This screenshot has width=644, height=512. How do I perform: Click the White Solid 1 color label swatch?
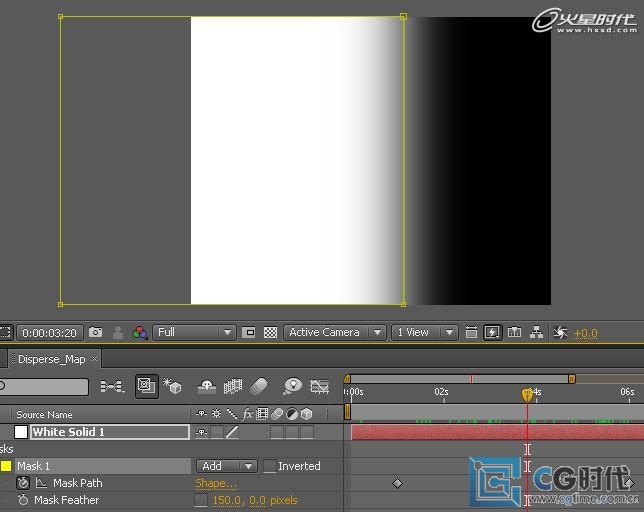pos(21,432)
